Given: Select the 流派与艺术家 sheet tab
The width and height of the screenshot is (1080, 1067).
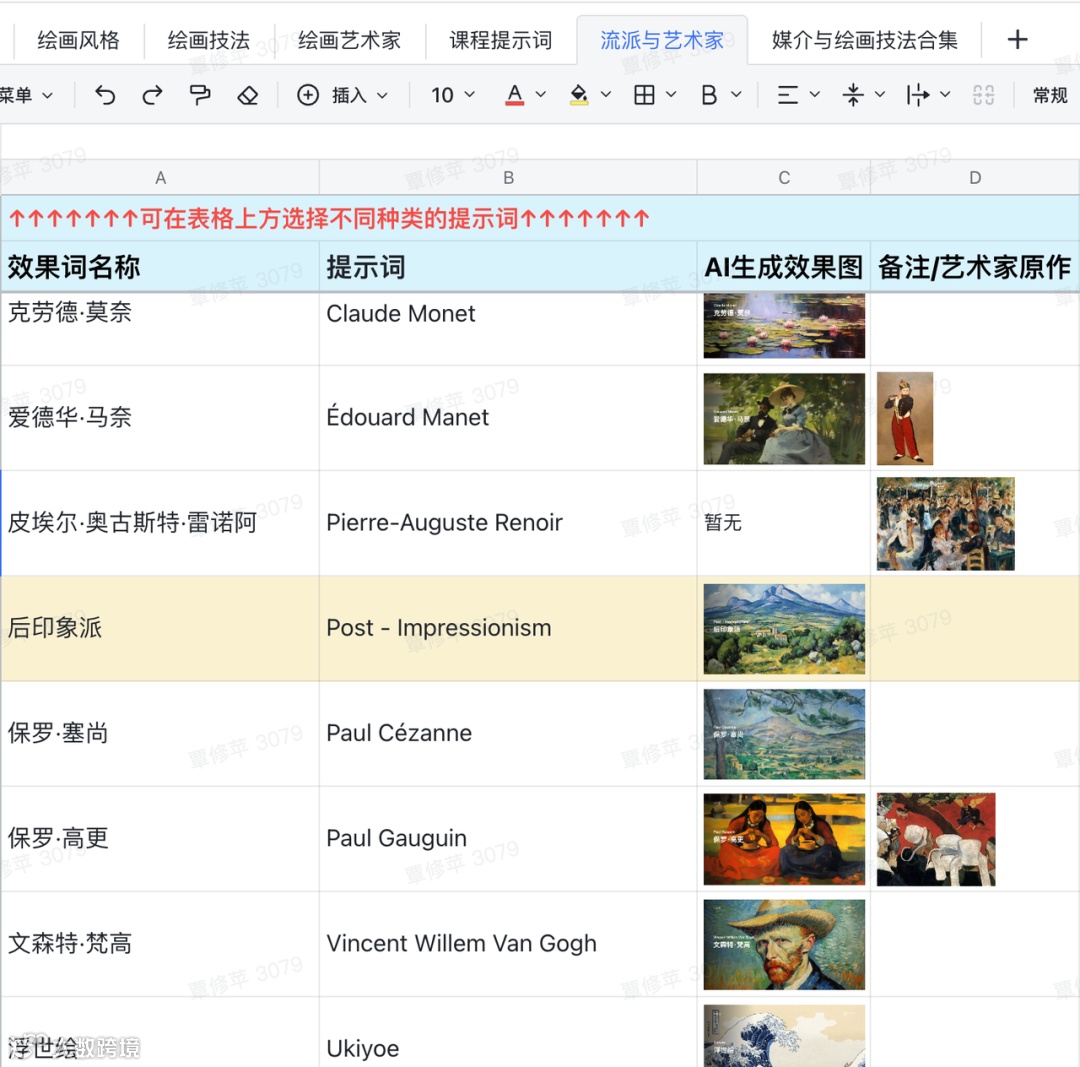Looking at the screenshot, I should click(662, 40).
